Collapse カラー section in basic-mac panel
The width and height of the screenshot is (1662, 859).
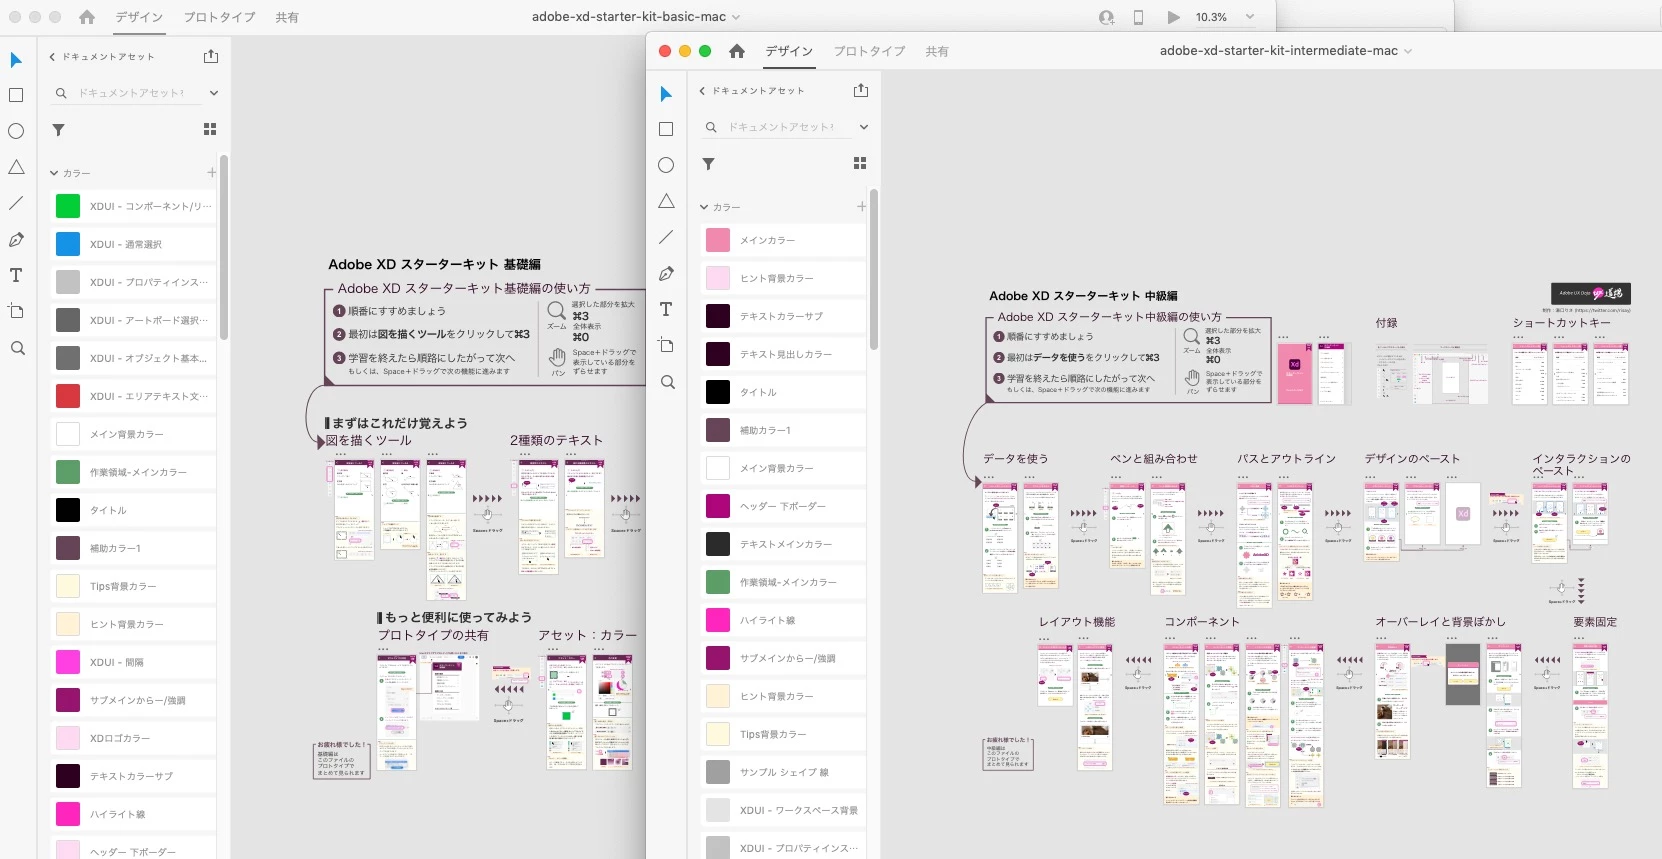(x=54, y=173)
